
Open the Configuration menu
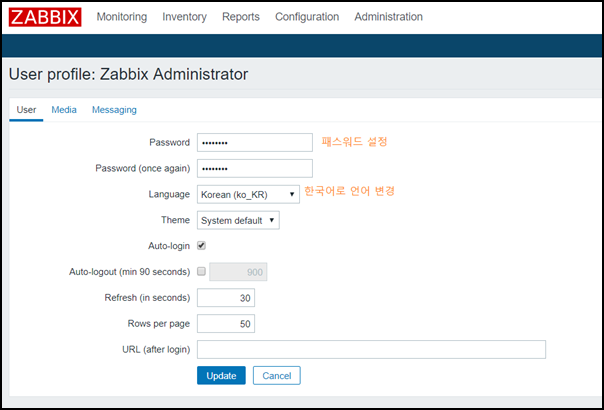point(307,17)
